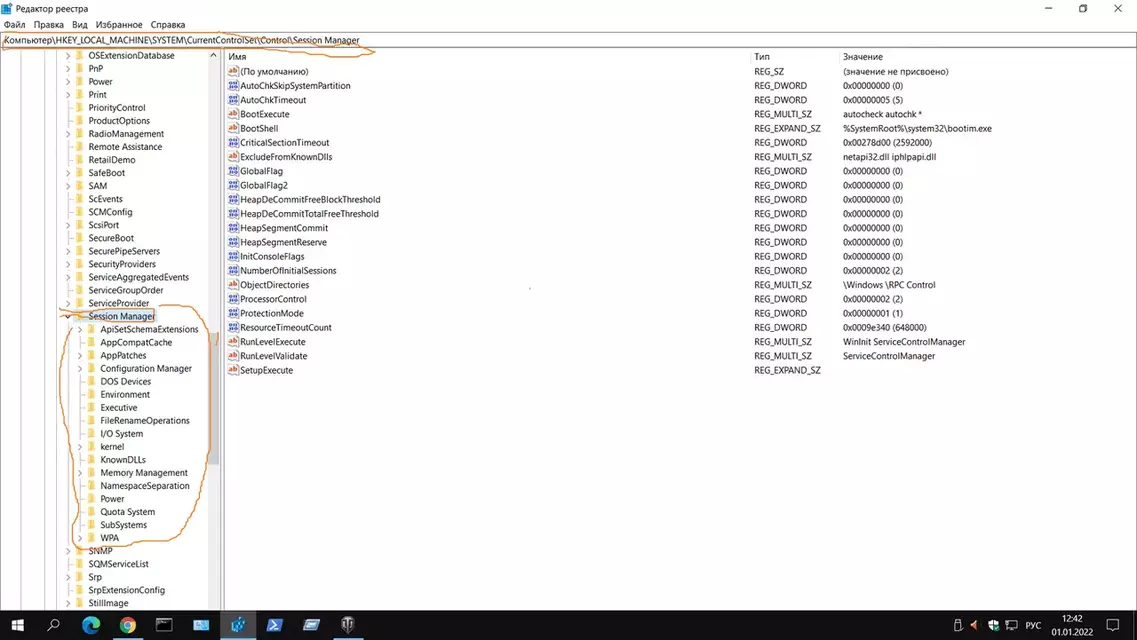Click the folder icon of Environment
Screen dimensions: 1137x640
[91, 394]
